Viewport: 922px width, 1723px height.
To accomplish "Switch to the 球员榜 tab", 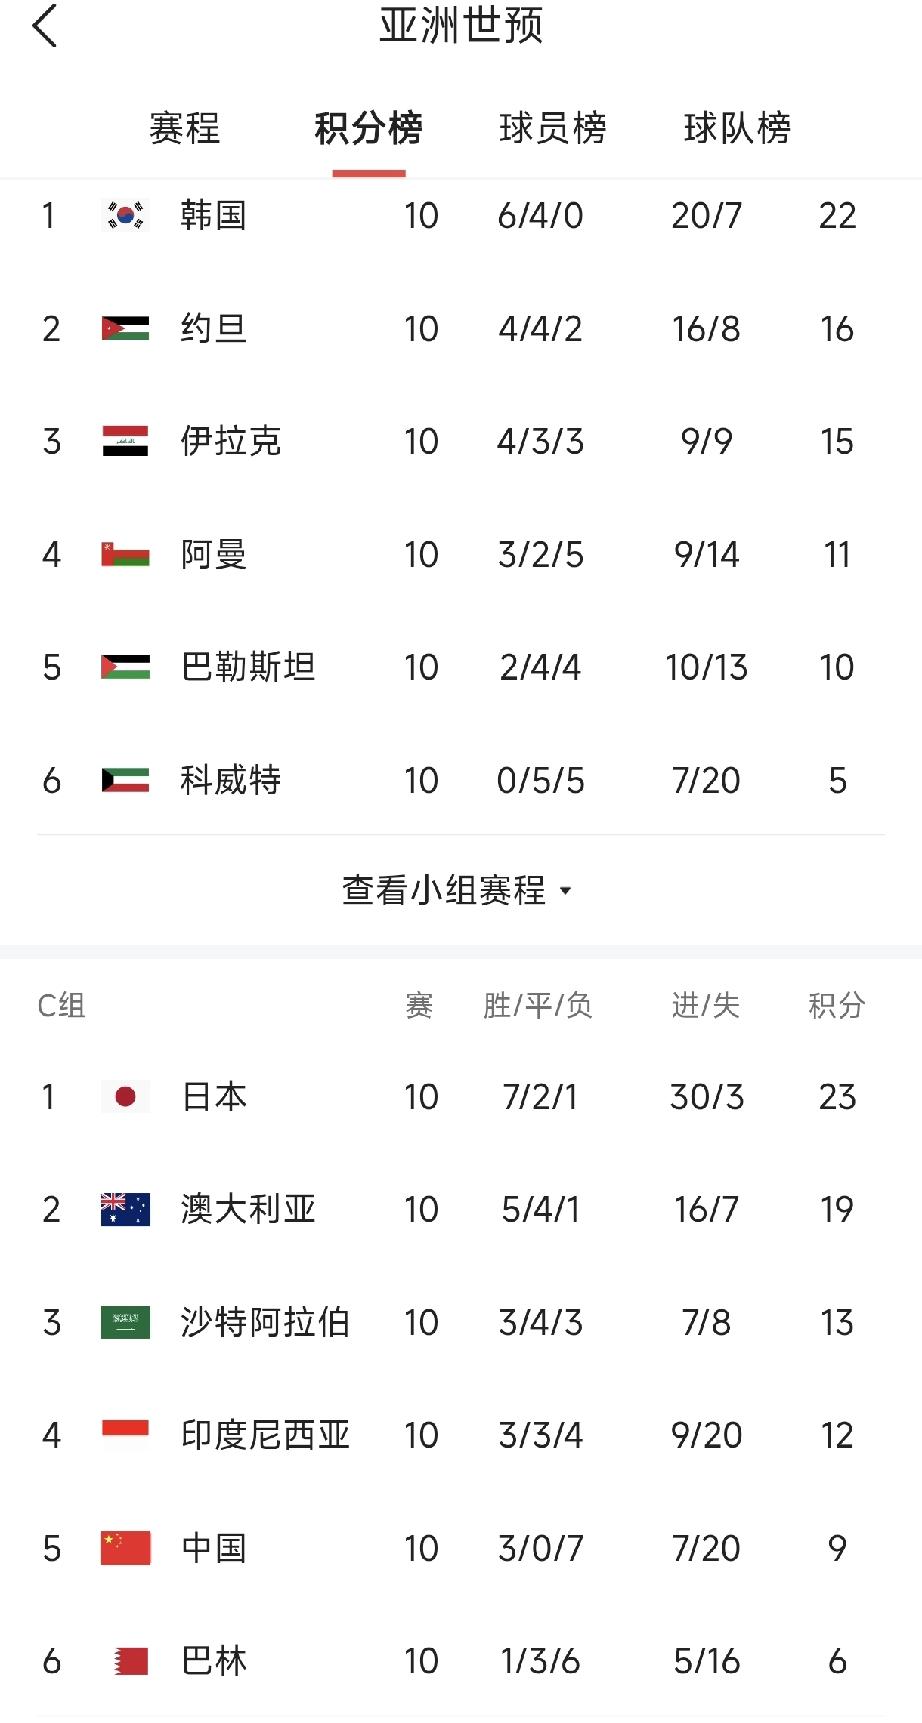I will pyautogui.click(x=553, y=128).
